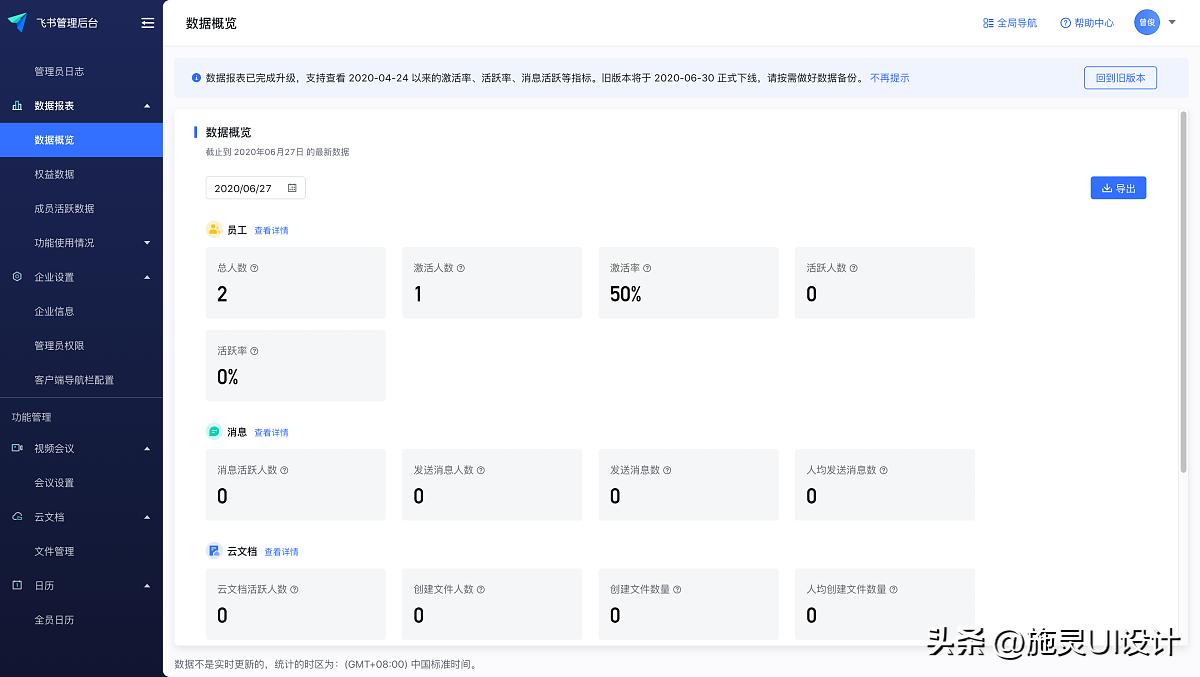The width and height of the screenshot is (1200, 677).
Task: Click the 导出 export button
Action: pyautogui.click(x=1118, y=187)
